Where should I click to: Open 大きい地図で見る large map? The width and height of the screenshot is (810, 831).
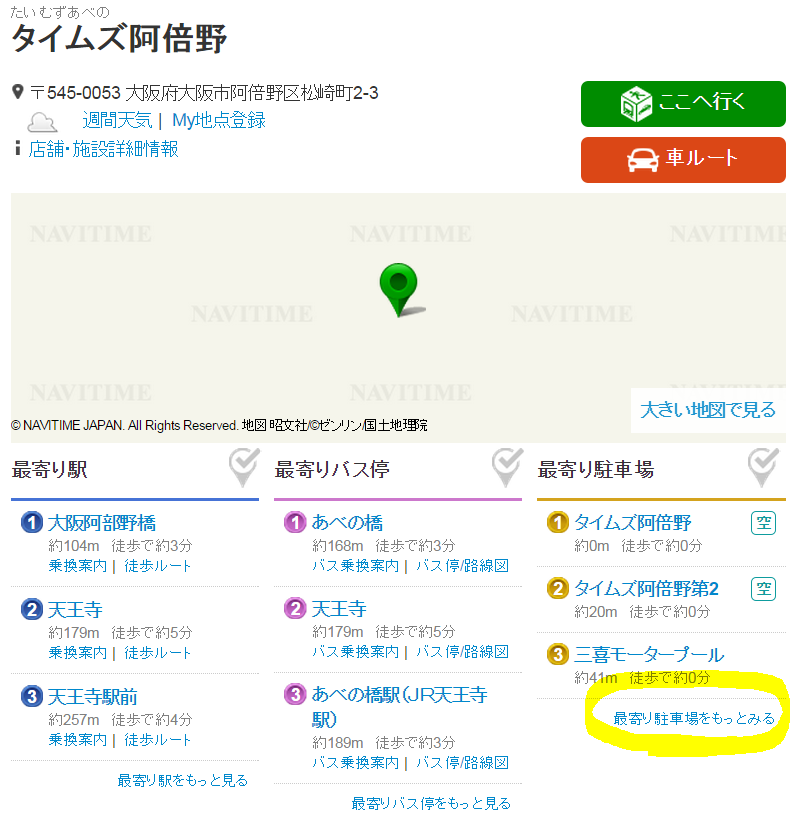[708, 410]
